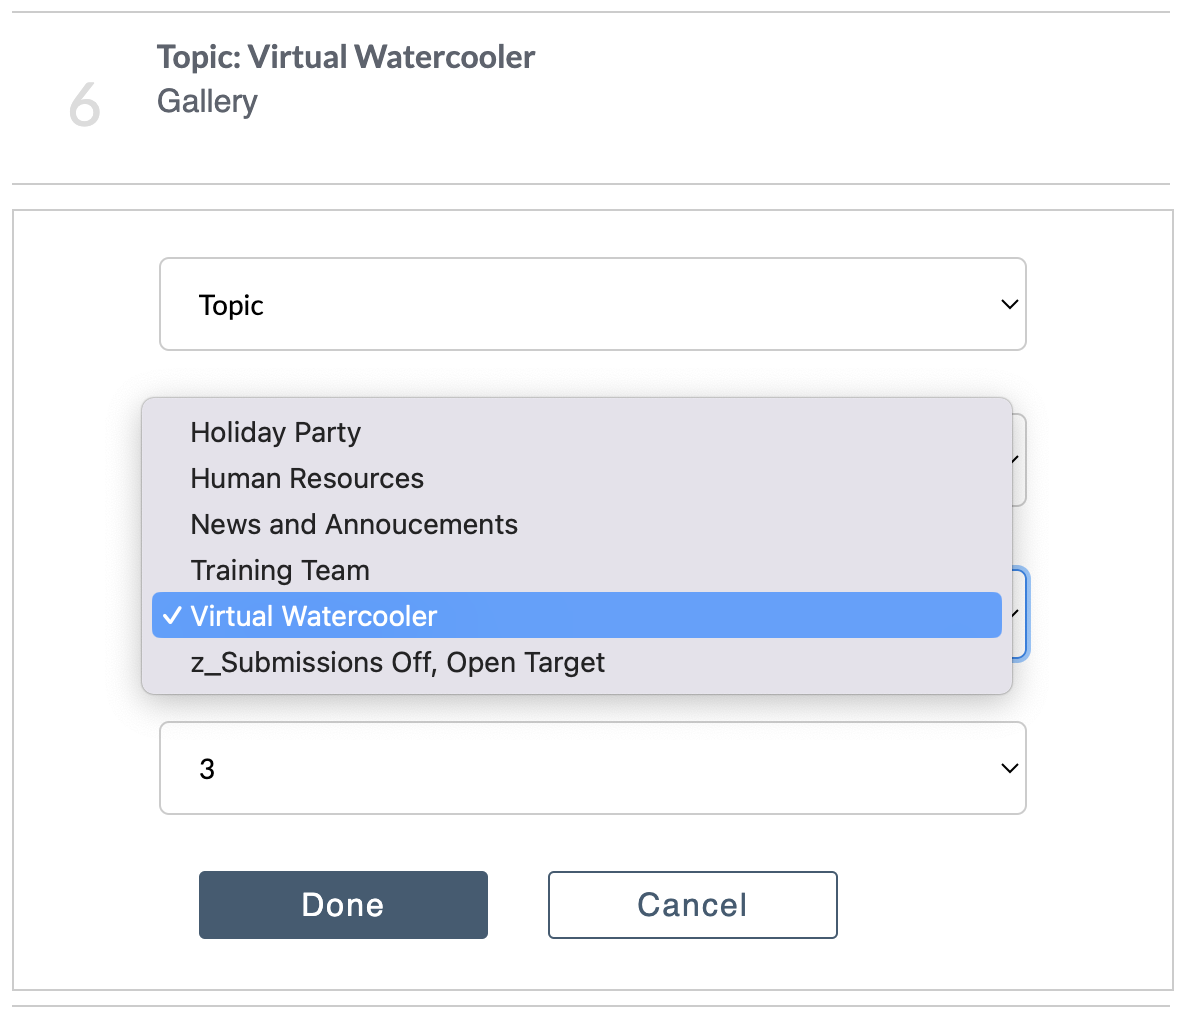Select Holiday Party from dropdown list
Image resolution: width=1186 pixels, height=1014 pixels.
tap(576, 433)
